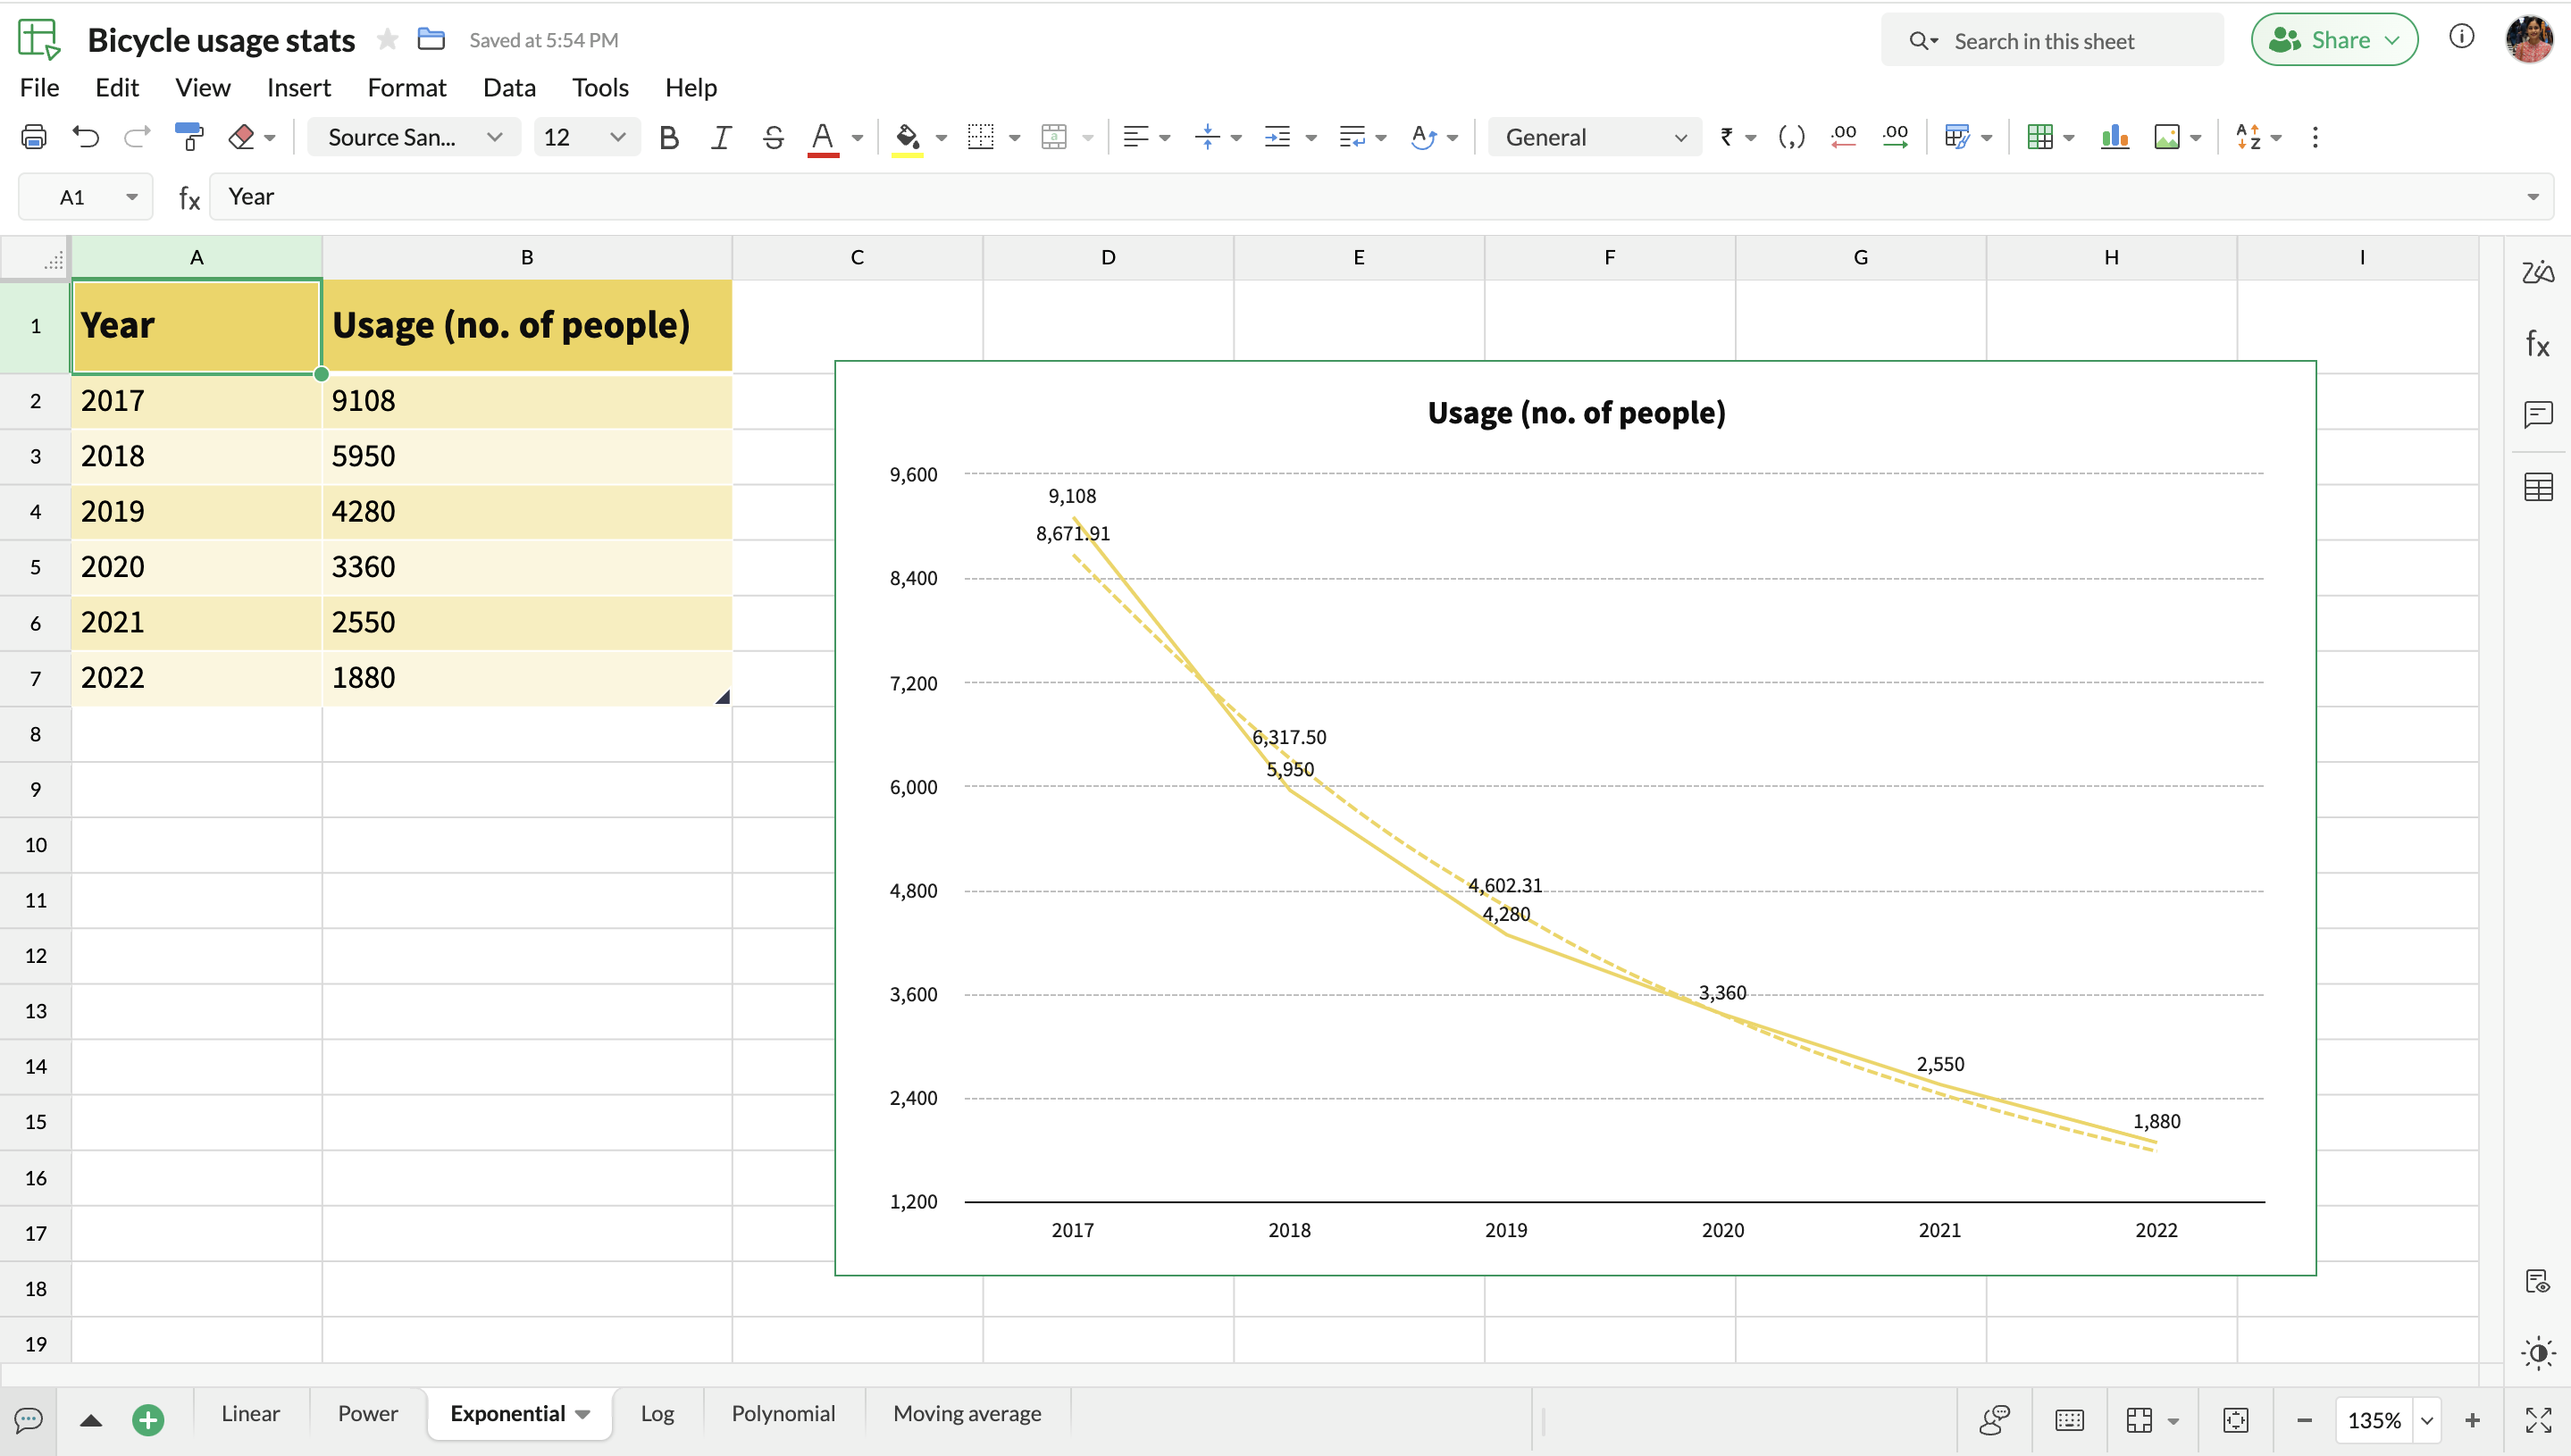This screenshot has height=1456, width=2571.
Task: Open the font family Source Sans dropdown
Action: click(414, 137)
